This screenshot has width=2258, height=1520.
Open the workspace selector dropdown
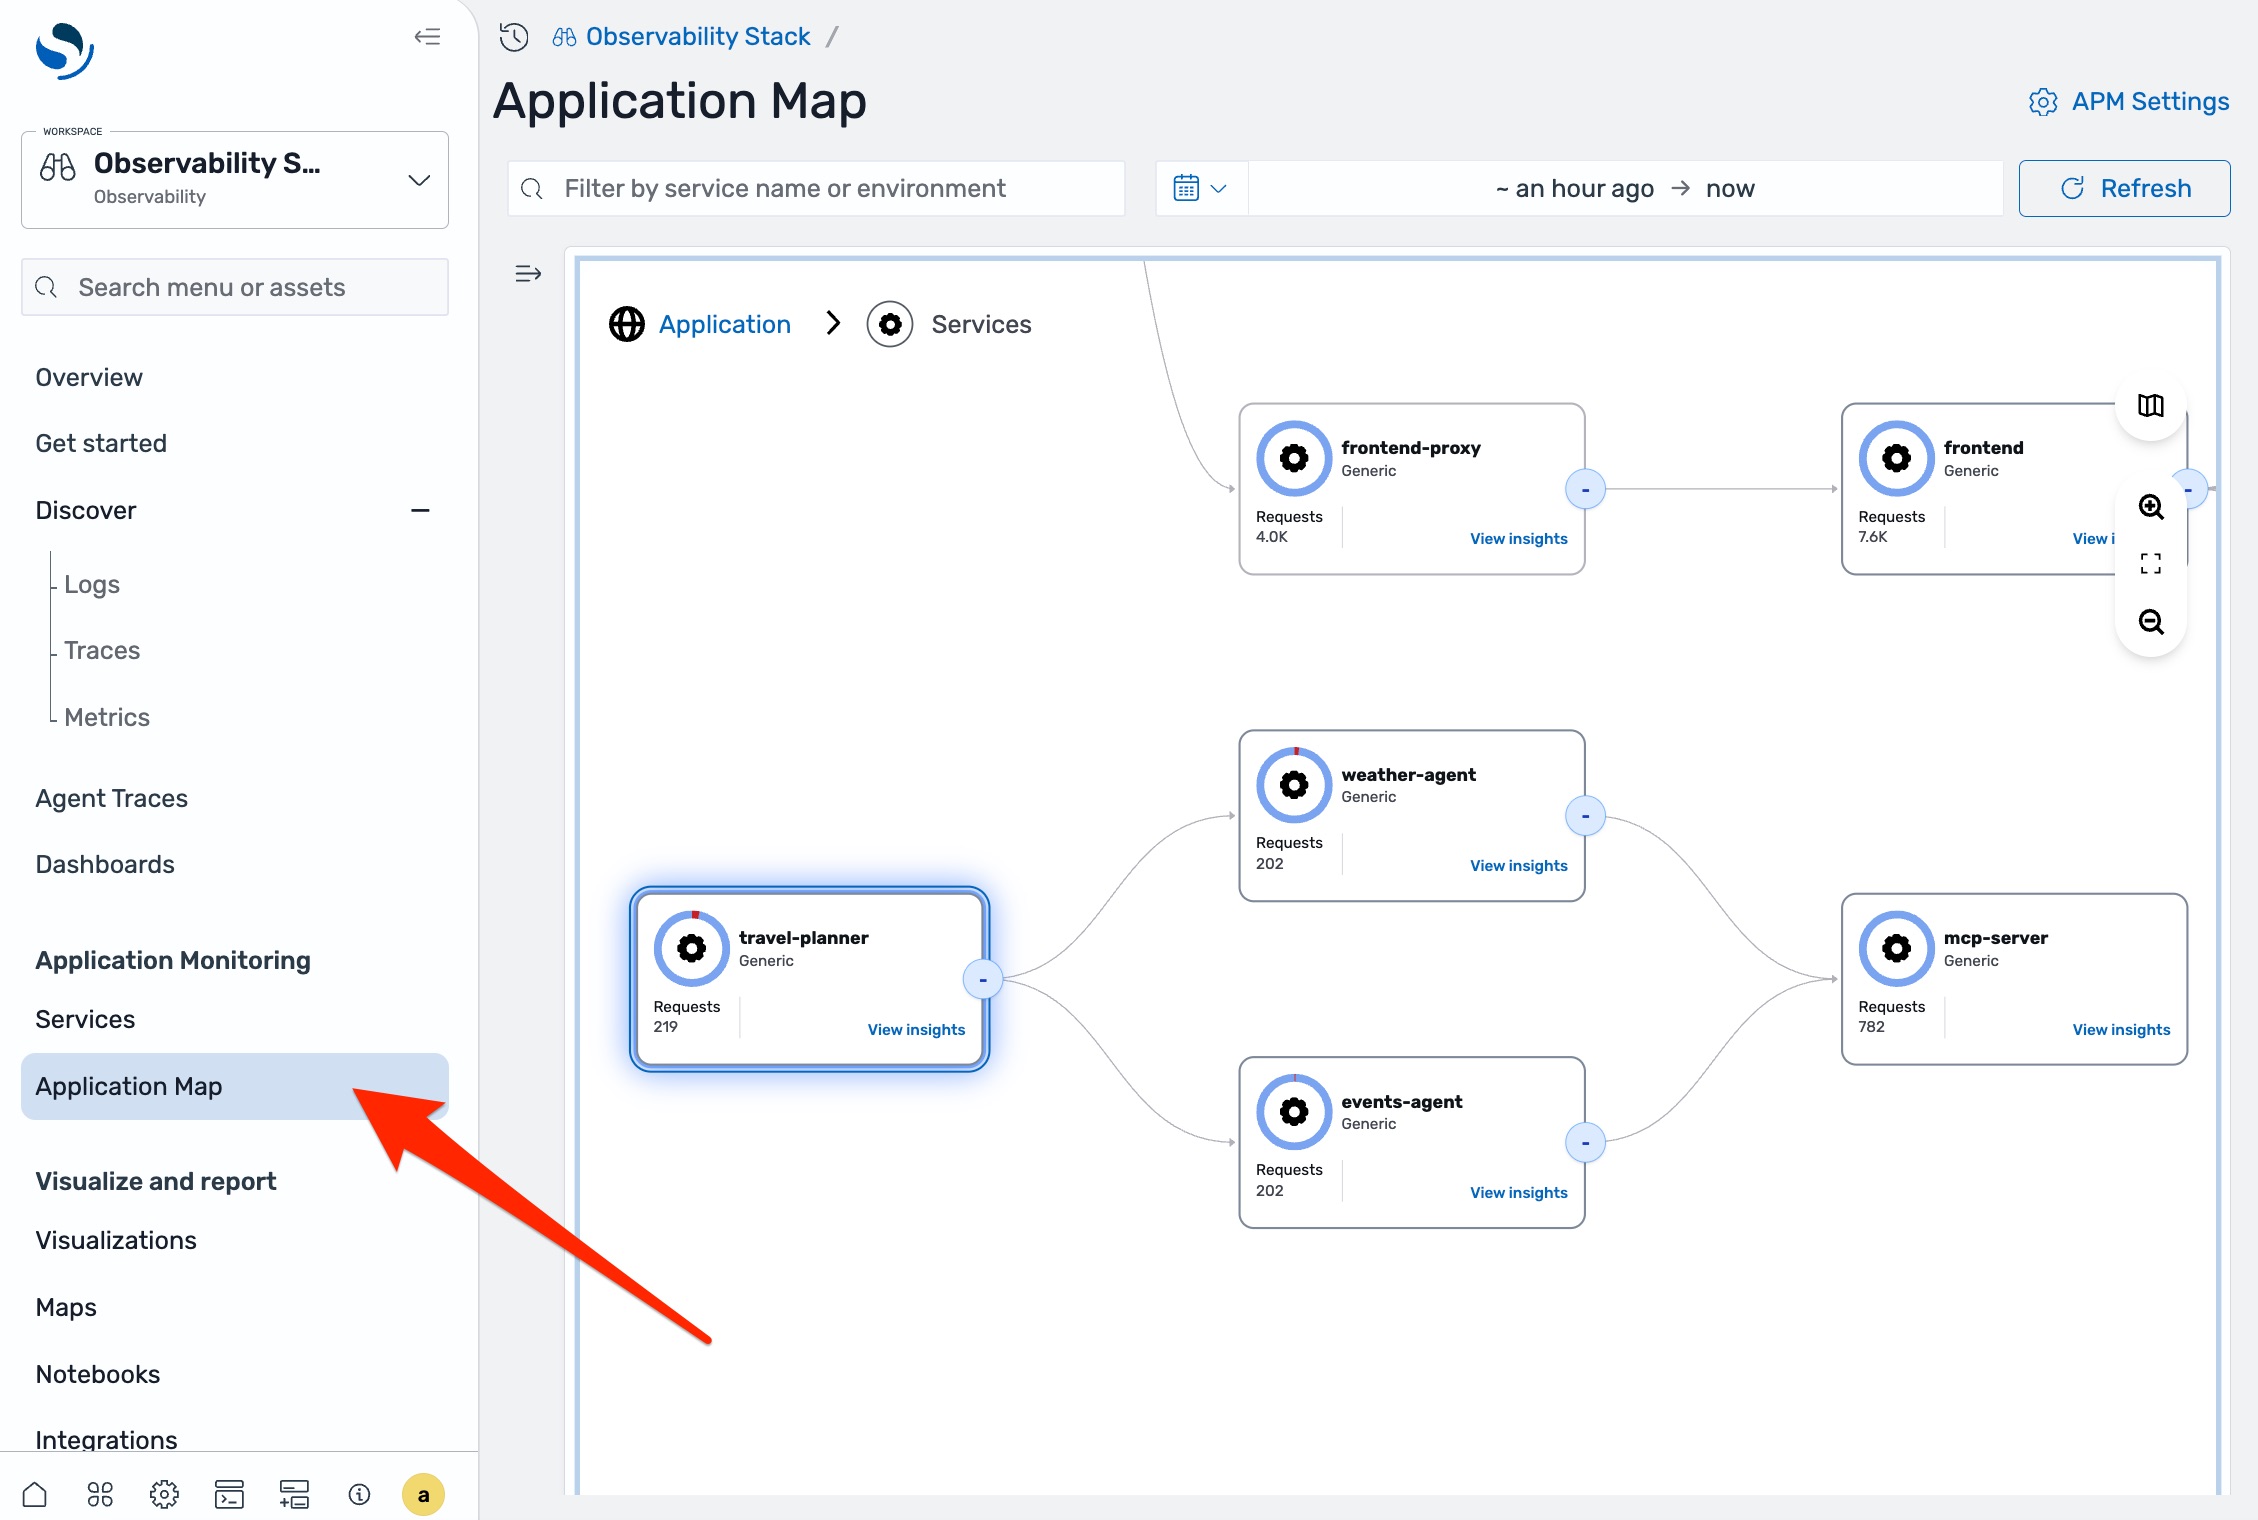pyautogui.click(x=419, y=180)
